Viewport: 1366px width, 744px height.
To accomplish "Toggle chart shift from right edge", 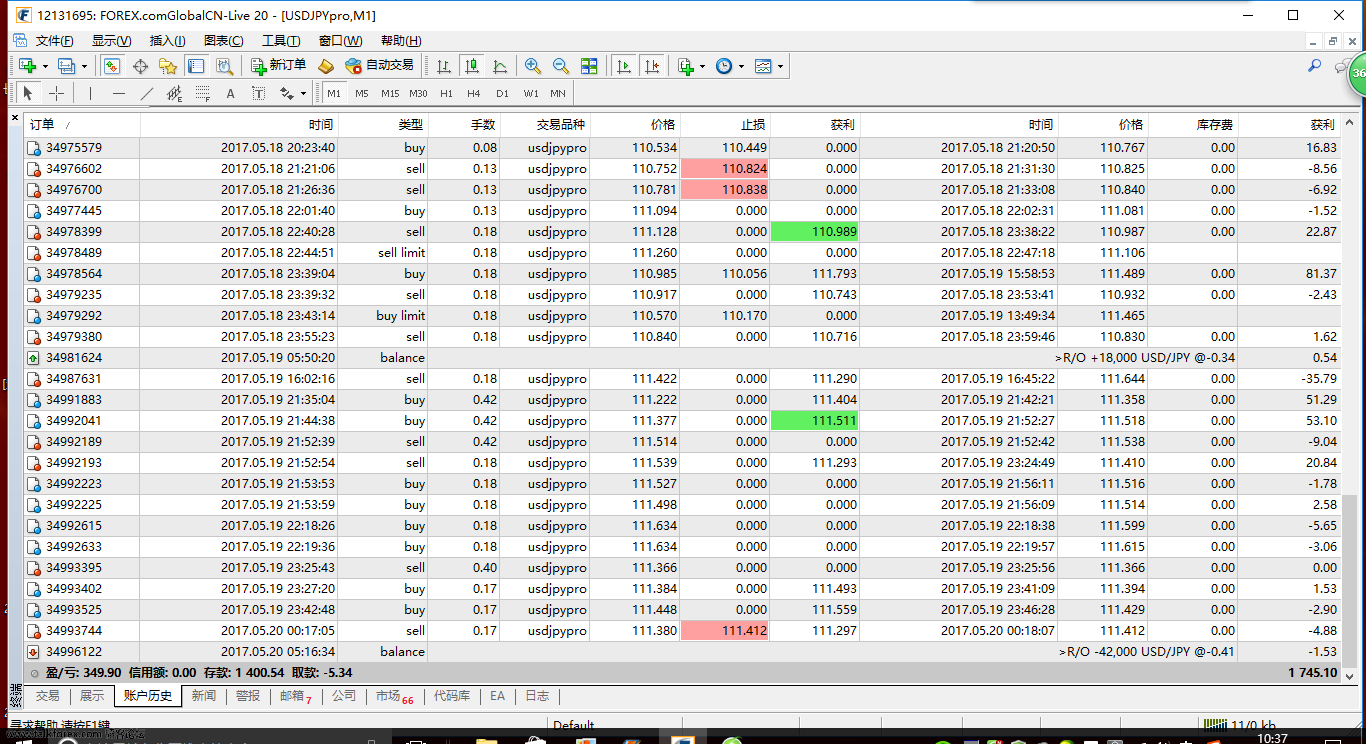I will point(652,66).
